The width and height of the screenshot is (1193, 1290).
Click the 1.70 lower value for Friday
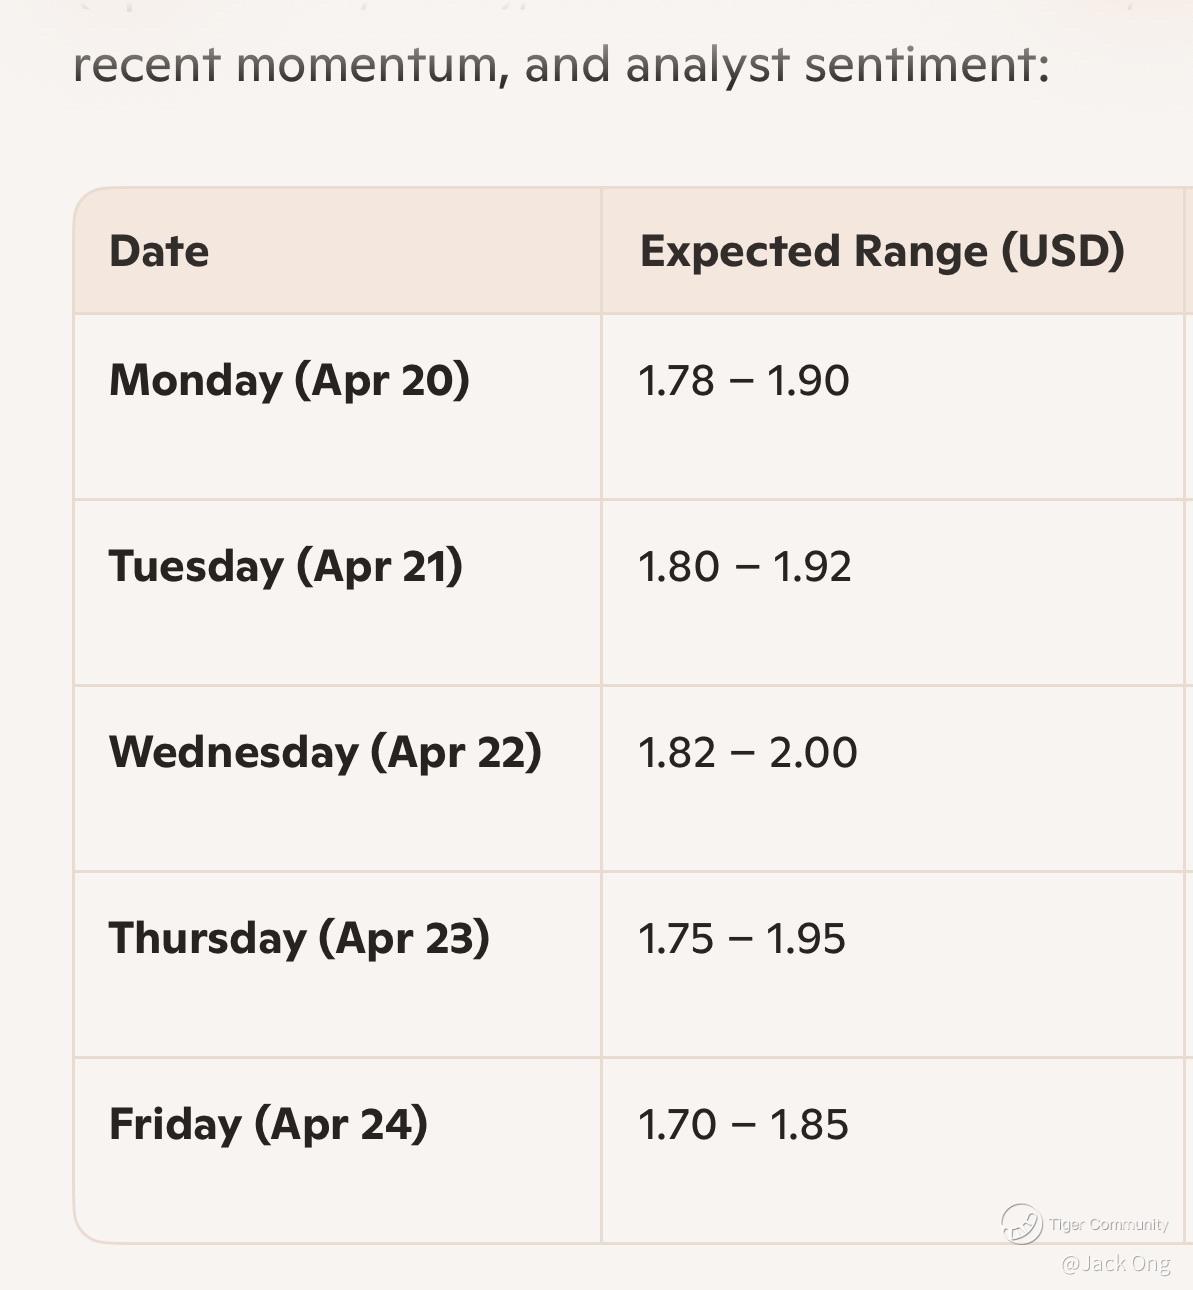pos(677,1125)
